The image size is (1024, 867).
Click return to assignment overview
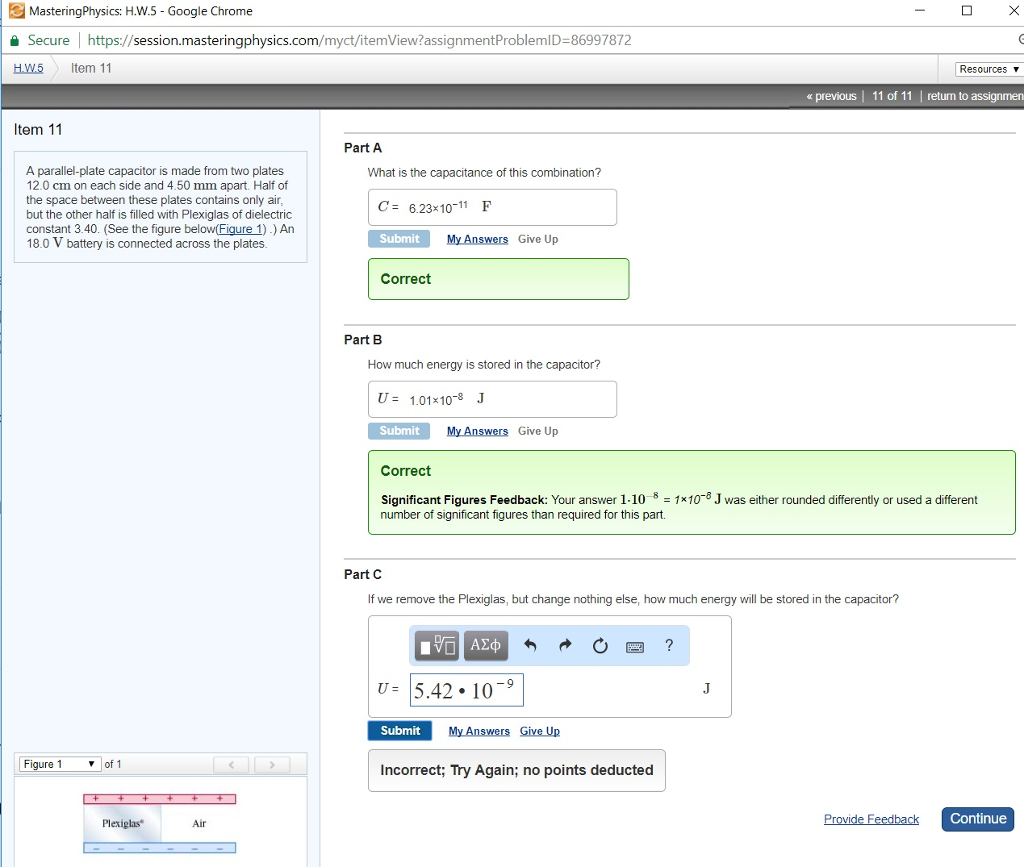(x=975, y=96)
